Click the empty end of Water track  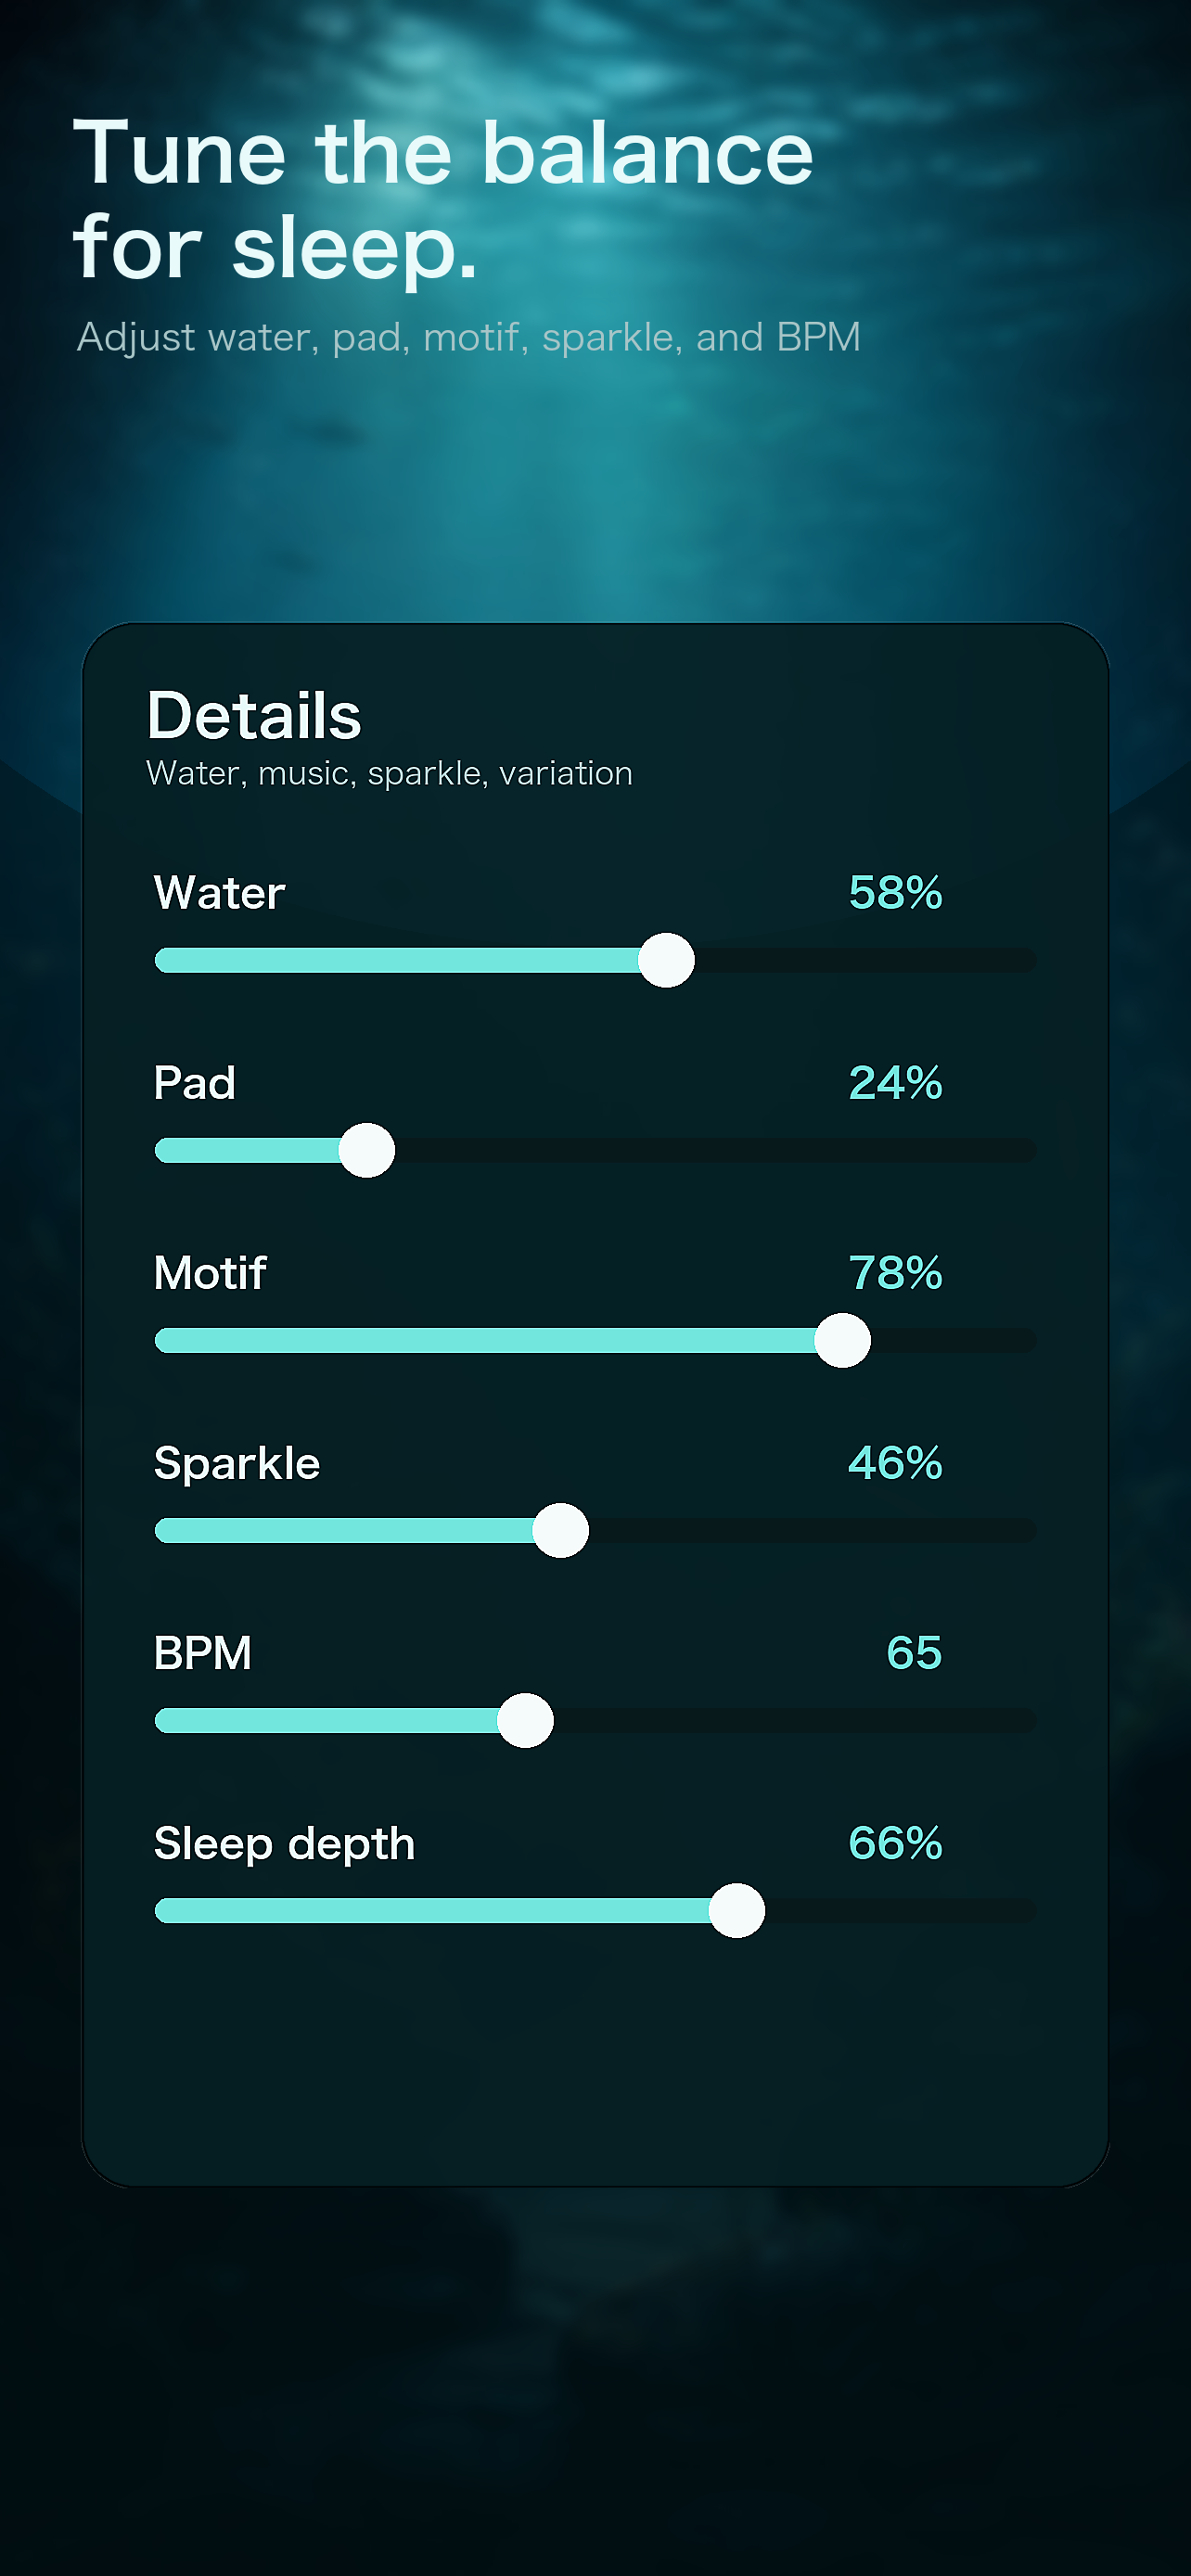pyautogui.click(x=865, y=960)
